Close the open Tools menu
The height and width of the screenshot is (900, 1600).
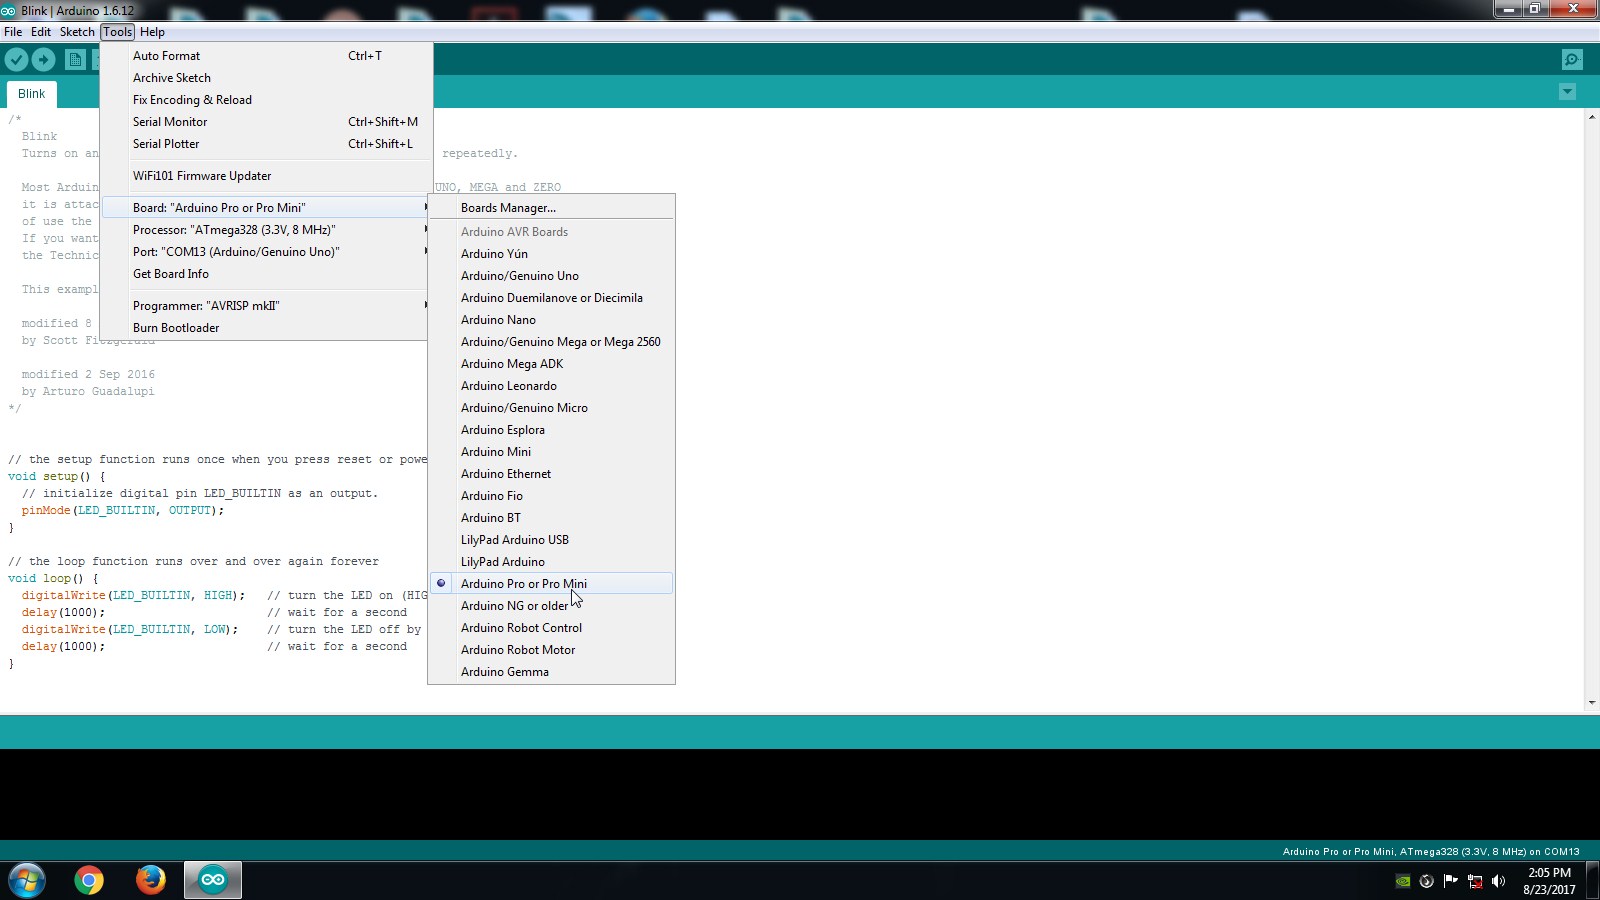117,32
